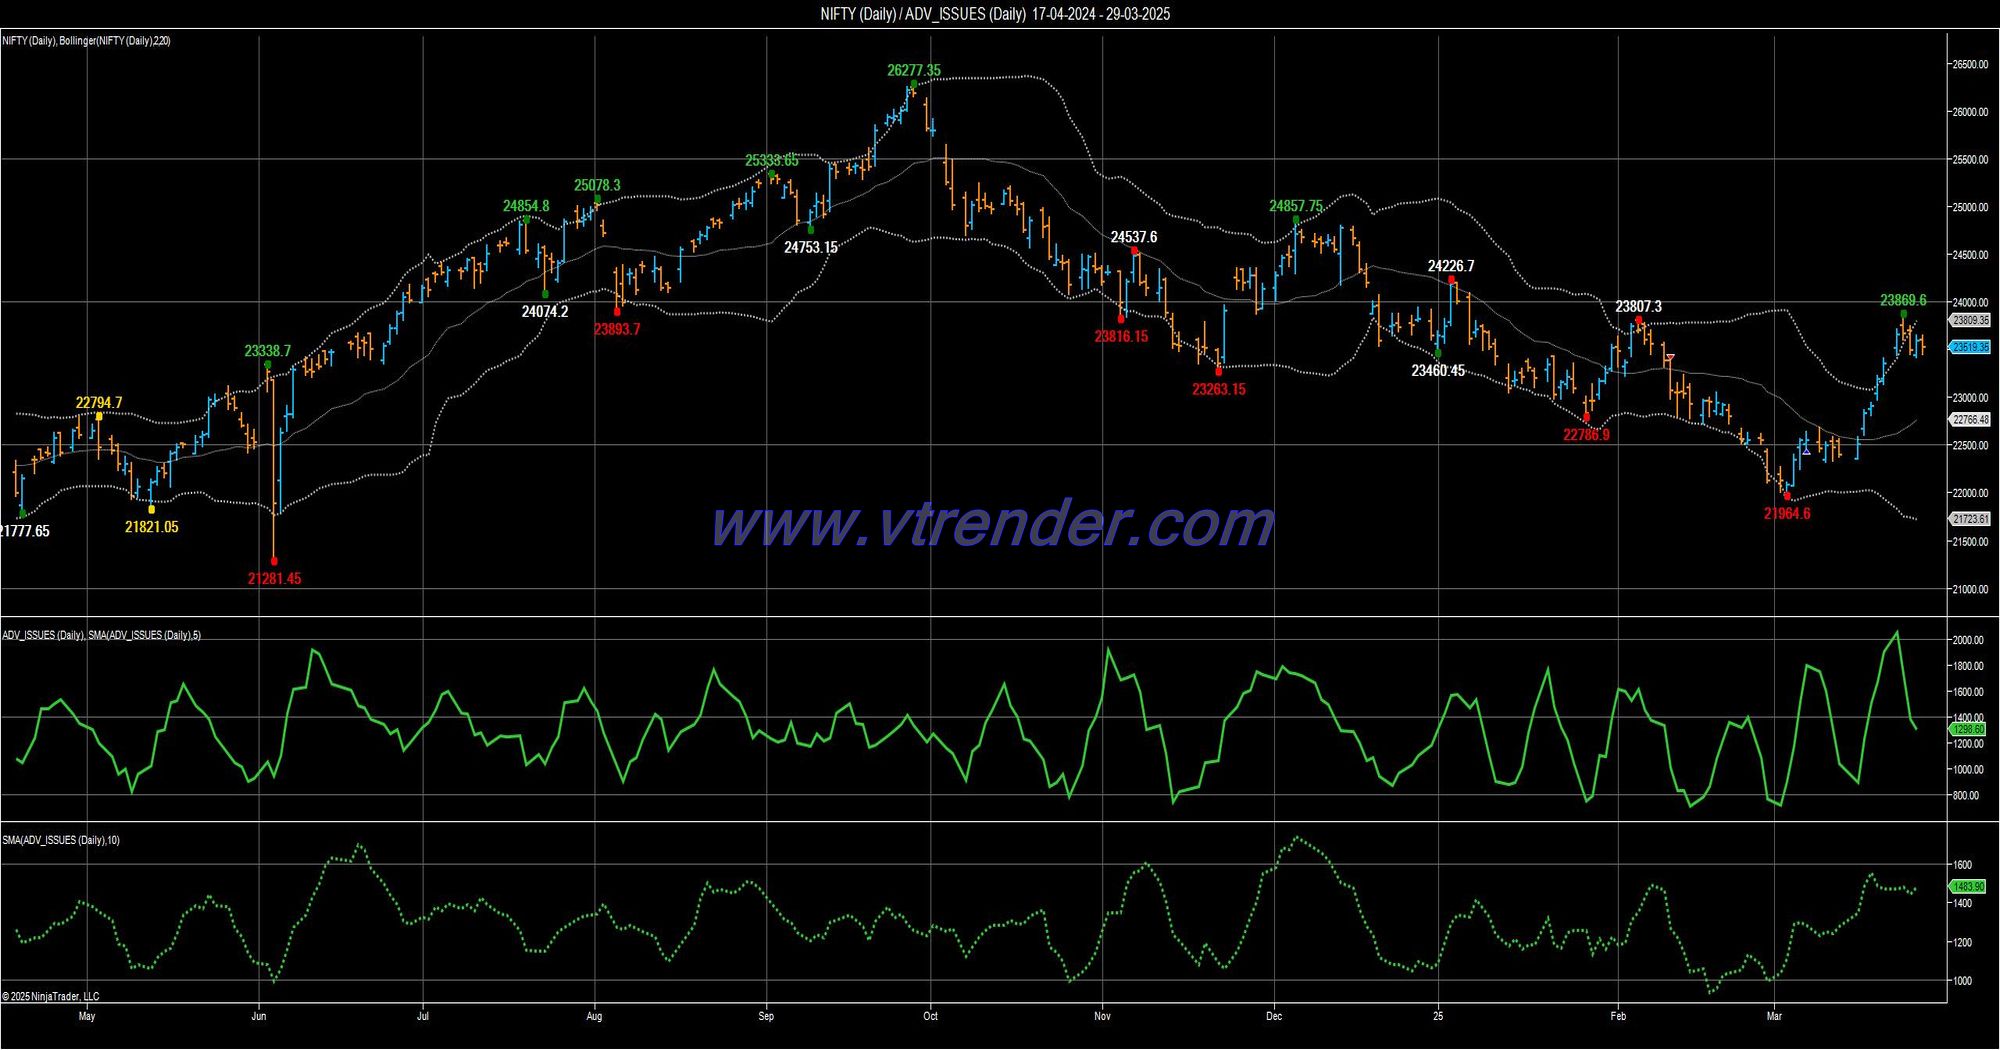This screenshot has height=1050, width=2000.
Task: Click the Oct label on time axis
Action: pyautogui.click(x=930, y=1016)
